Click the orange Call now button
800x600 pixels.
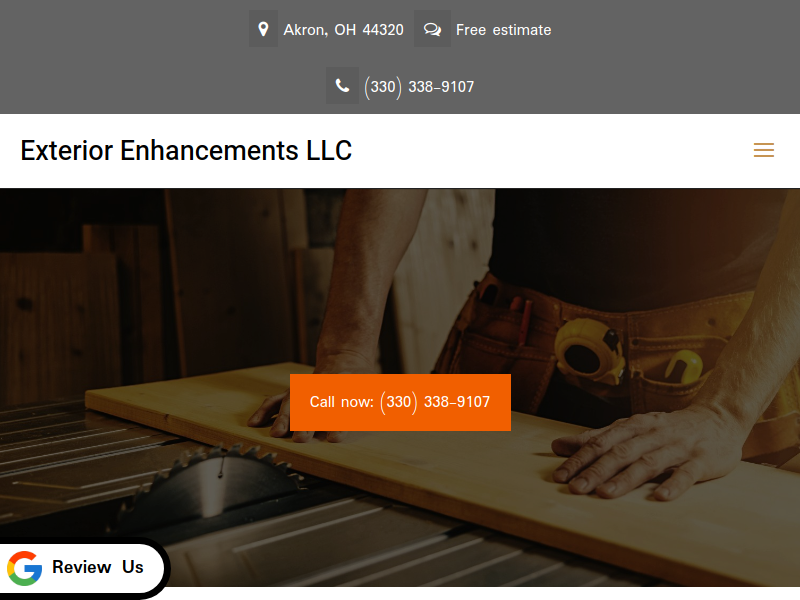400,402
